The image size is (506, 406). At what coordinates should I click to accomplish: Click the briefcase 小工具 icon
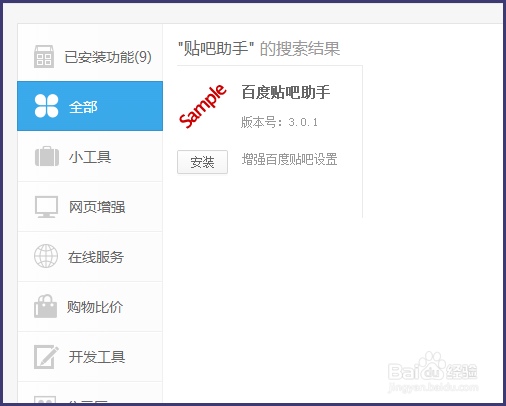coord(47,156)
